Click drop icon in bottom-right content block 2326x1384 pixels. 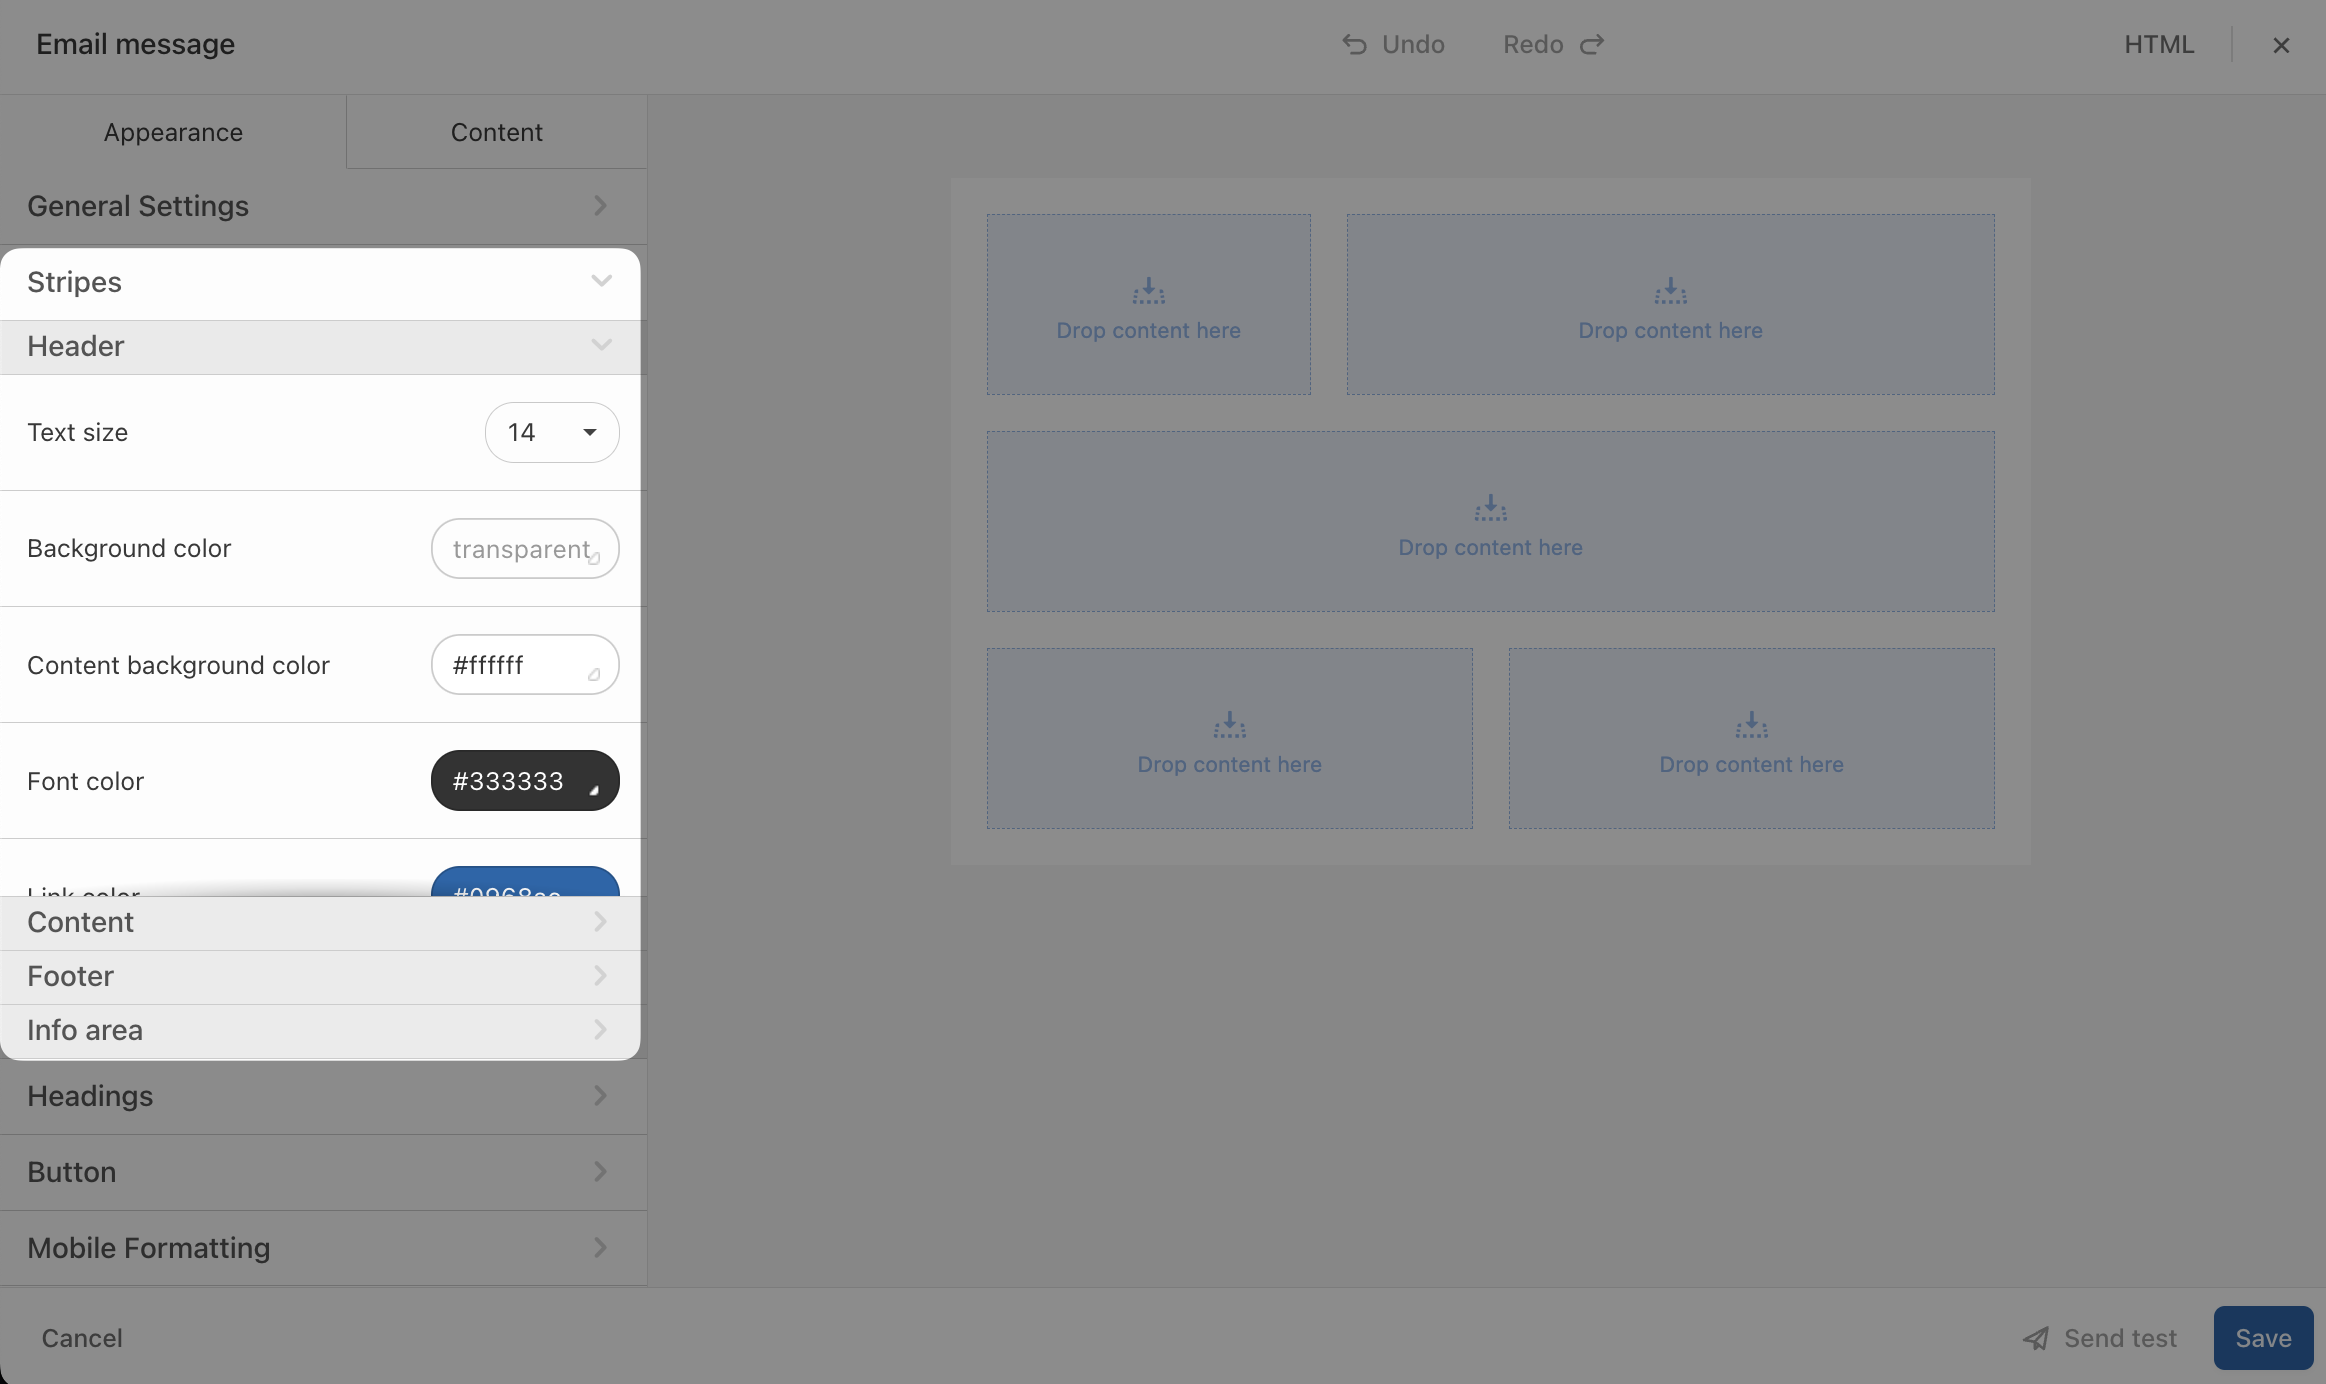tap(1751, 725)
